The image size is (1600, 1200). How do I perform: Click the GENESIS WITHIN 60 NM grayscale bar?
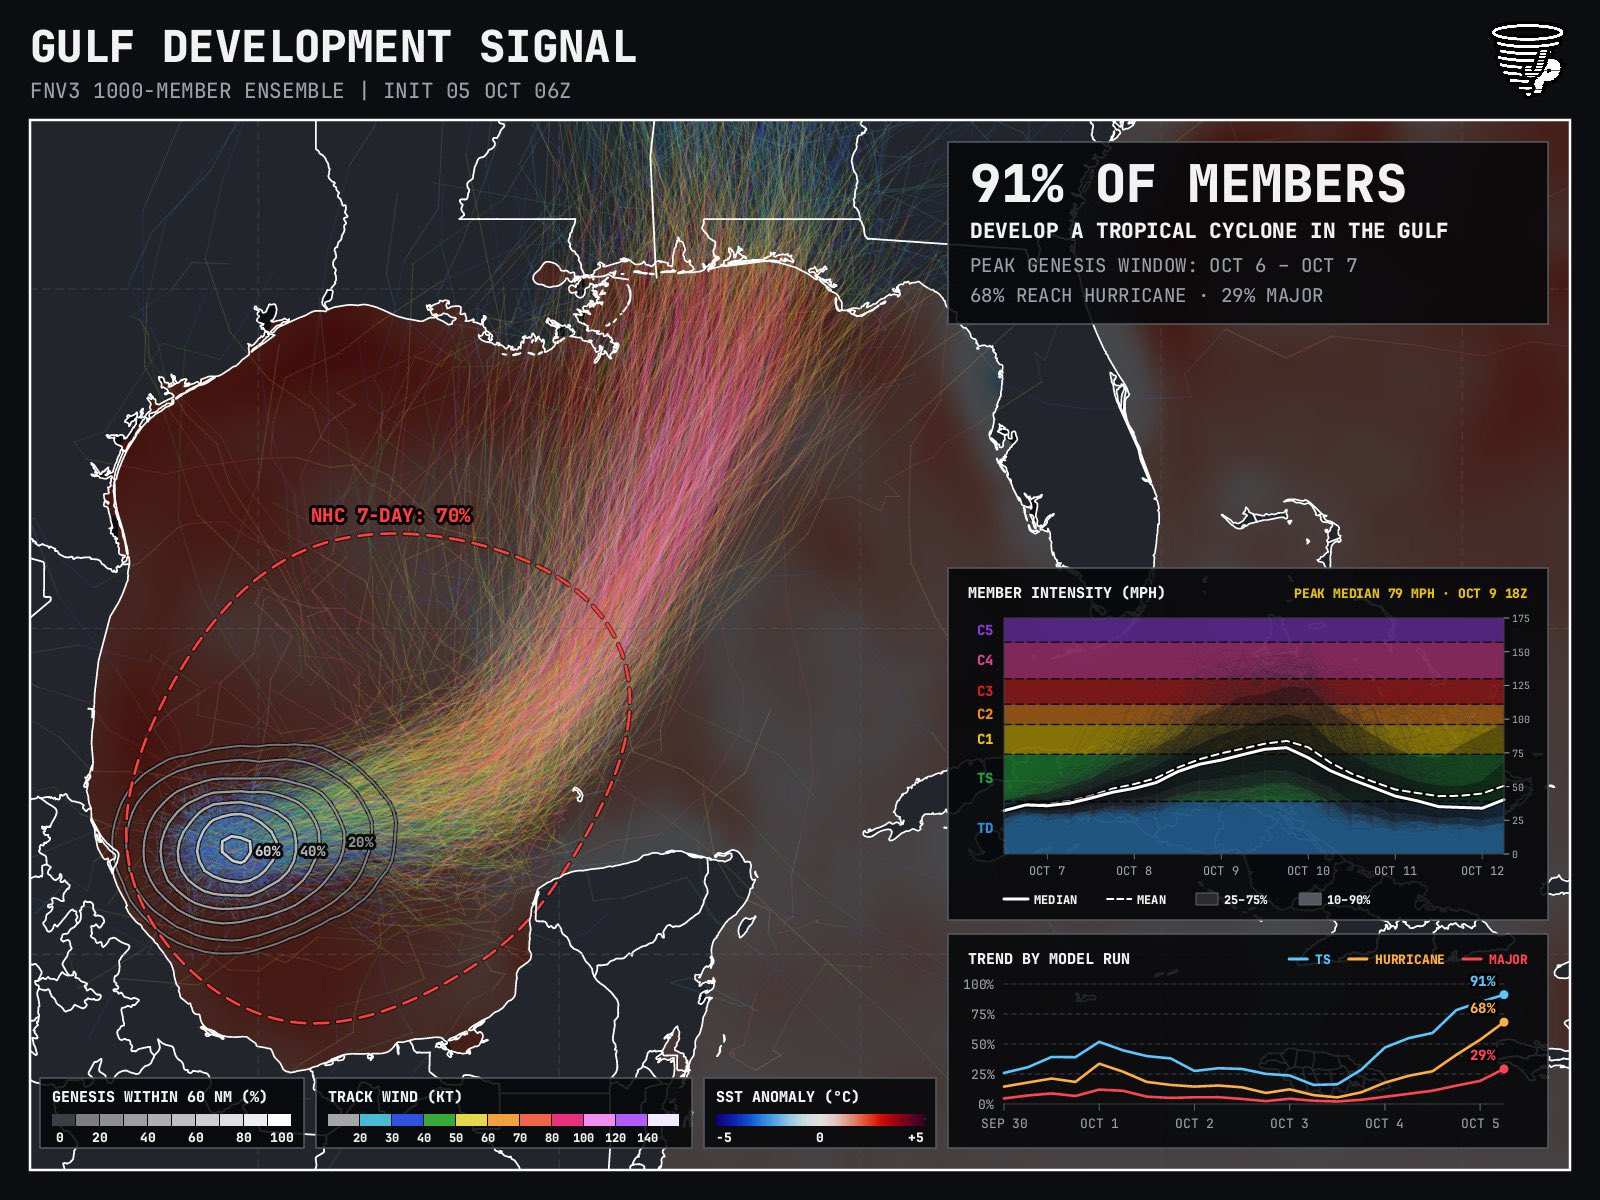pos(171,1120)
